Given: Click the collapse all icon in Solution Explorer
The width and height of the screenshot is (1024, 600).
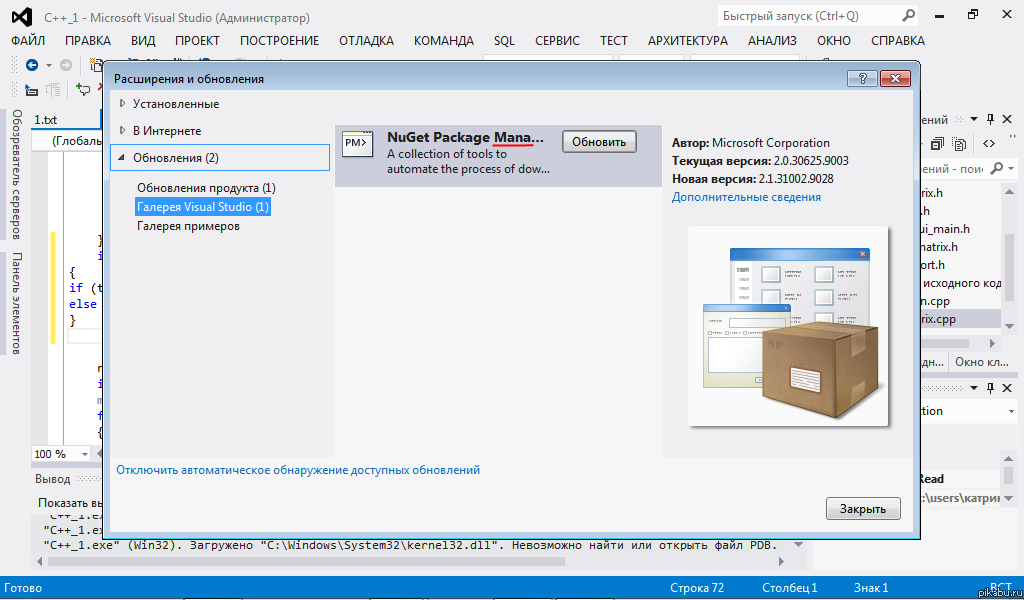Looking at the screenshot, I should point(938,144).
